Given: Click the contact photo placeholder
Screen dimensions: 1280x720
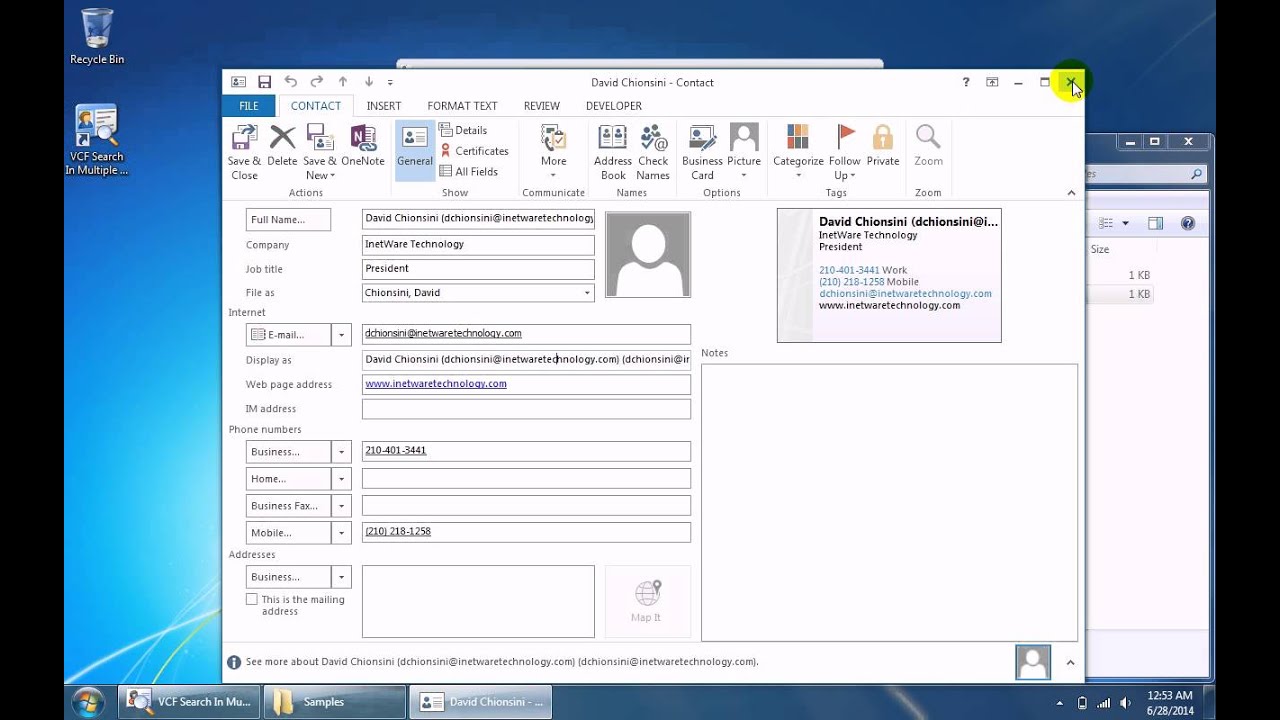Looking at the screenshot, I should point(648,254).
